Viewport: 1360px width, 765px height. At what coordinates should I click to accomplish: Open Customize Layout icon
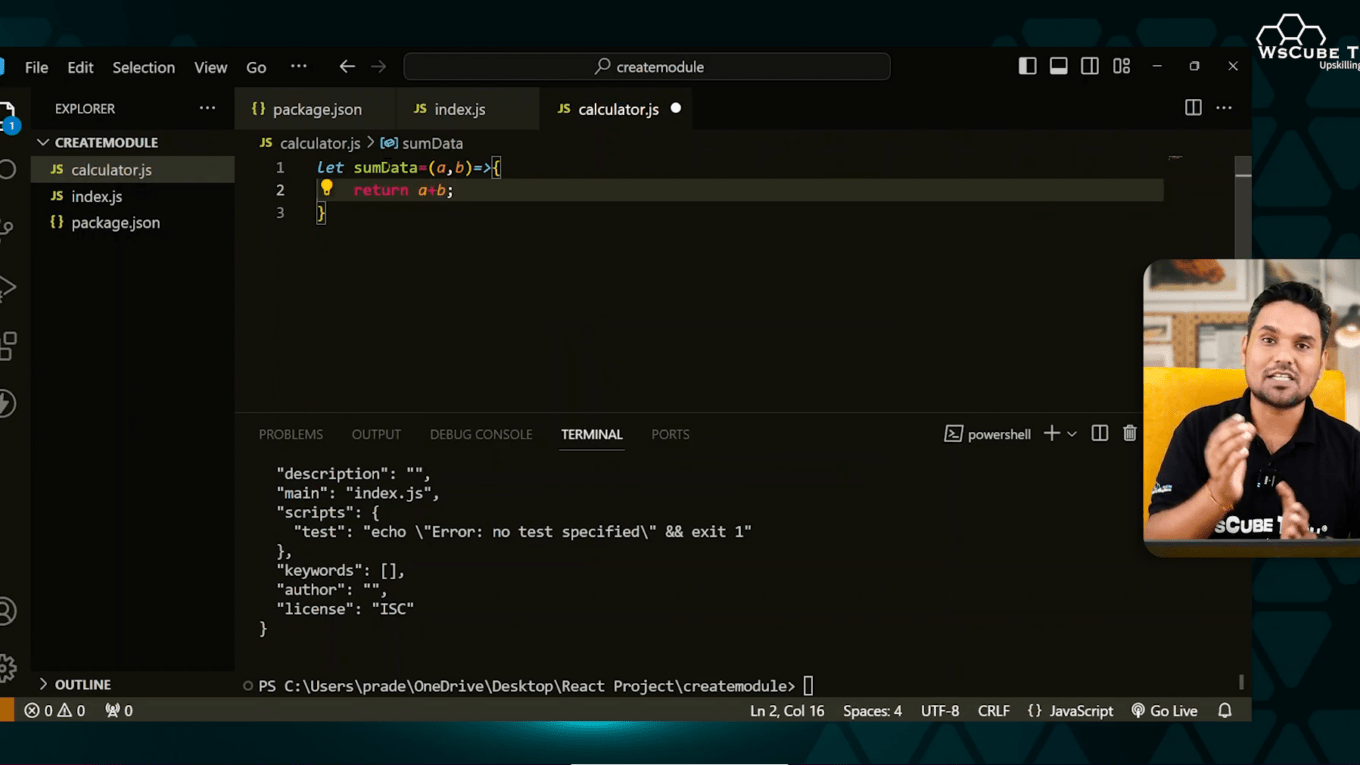[1121, 66]
